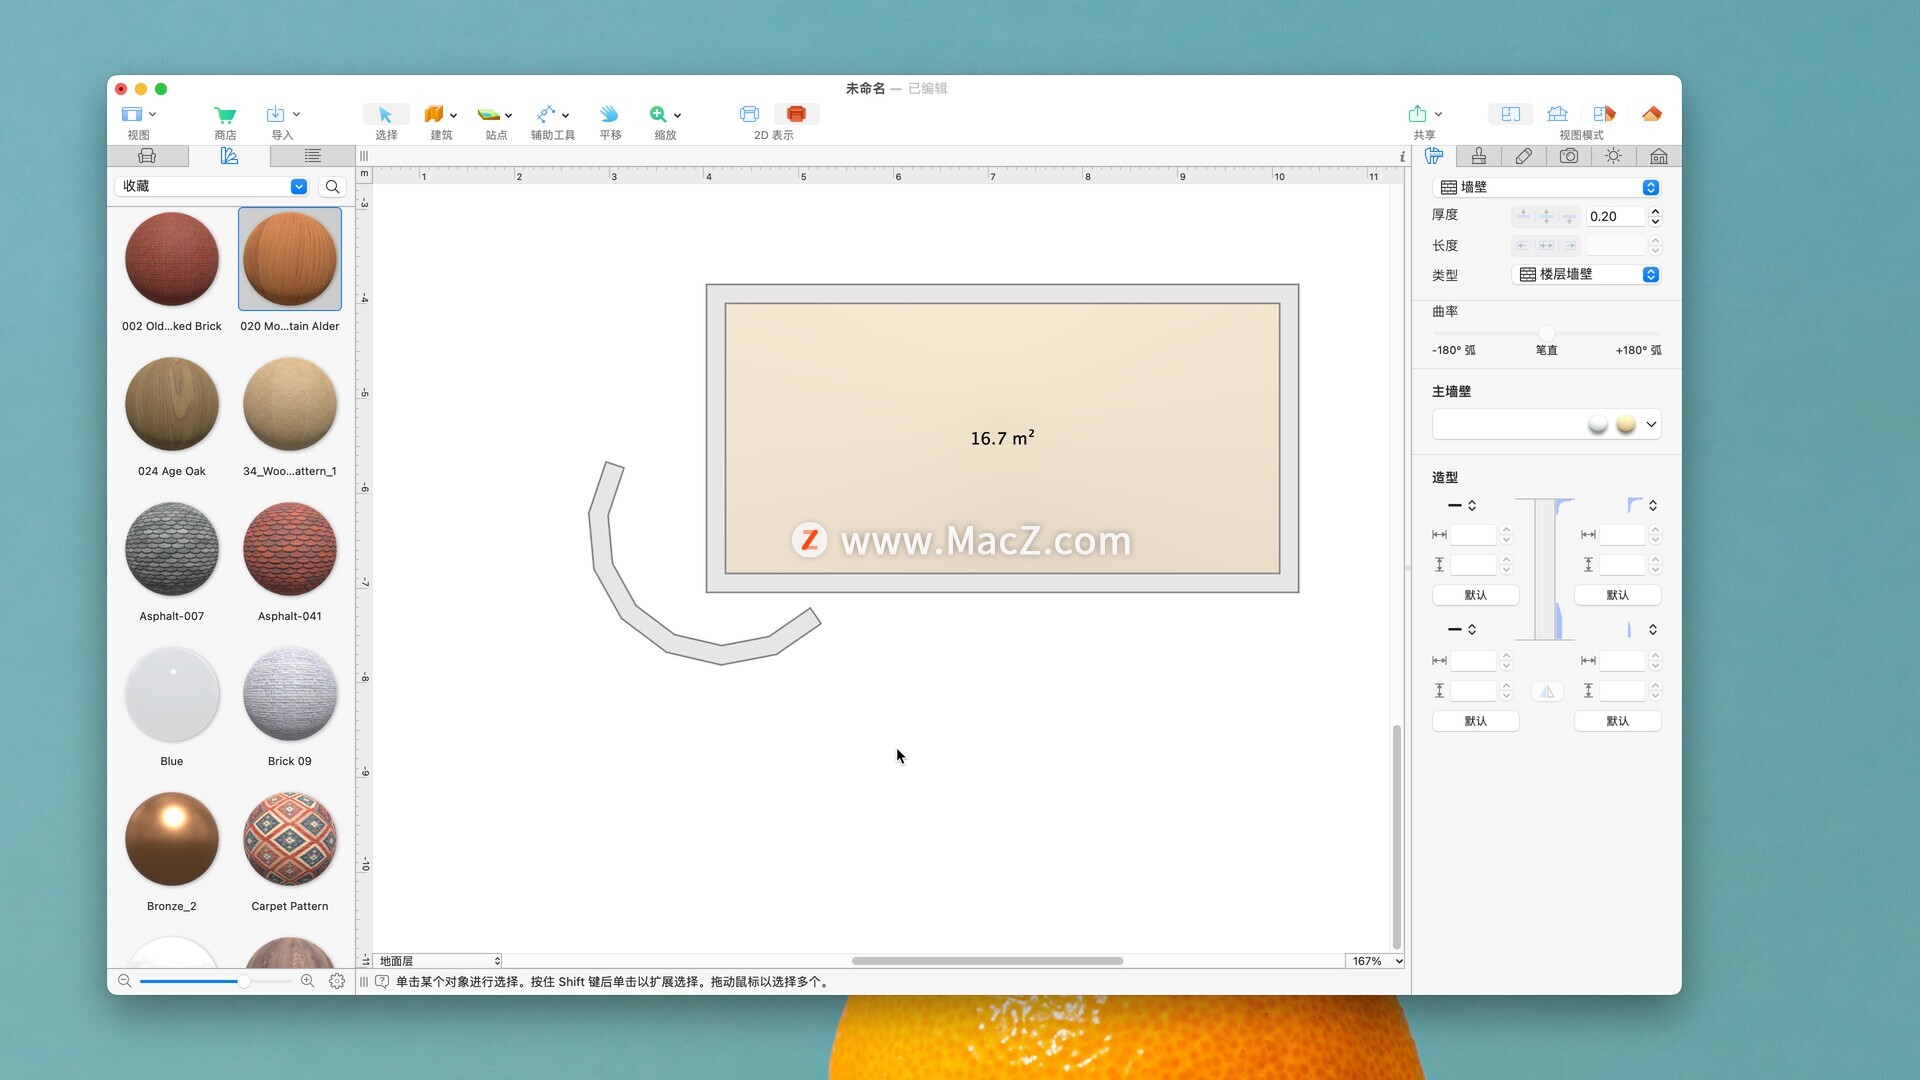Click the 共享 share icon
This screenshot has height=1080, width=1920.
(1418, 114)
